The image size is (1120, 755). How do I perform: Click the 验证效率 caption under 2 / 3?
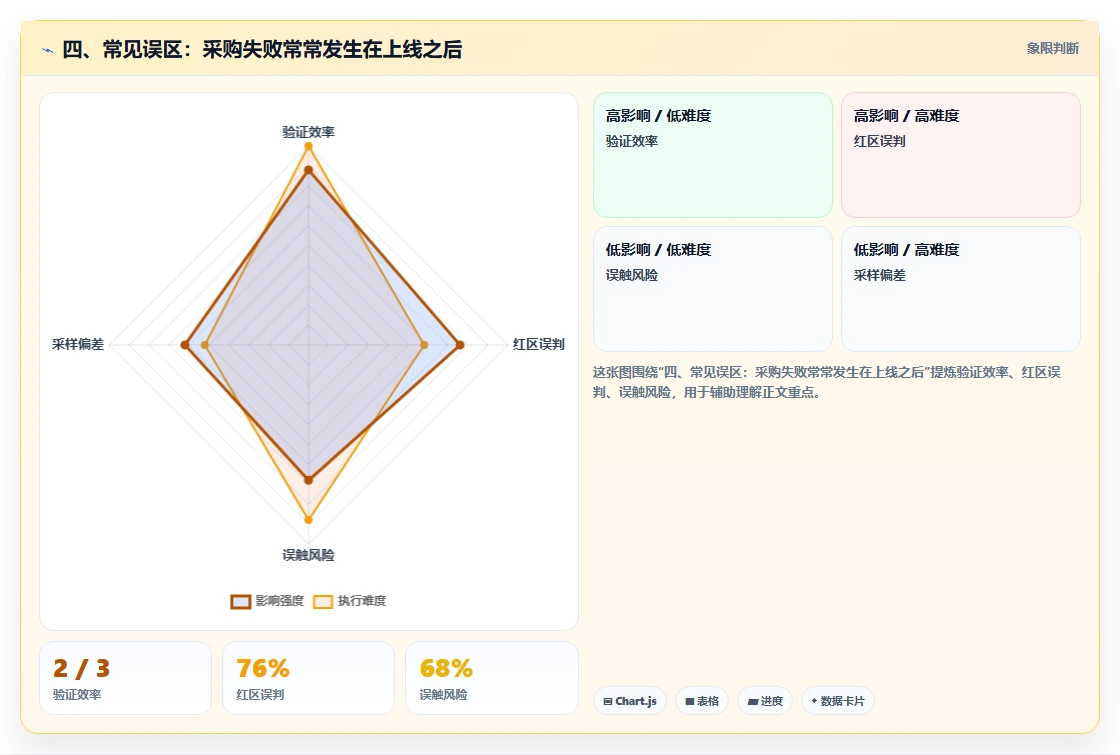click(76, 694)
